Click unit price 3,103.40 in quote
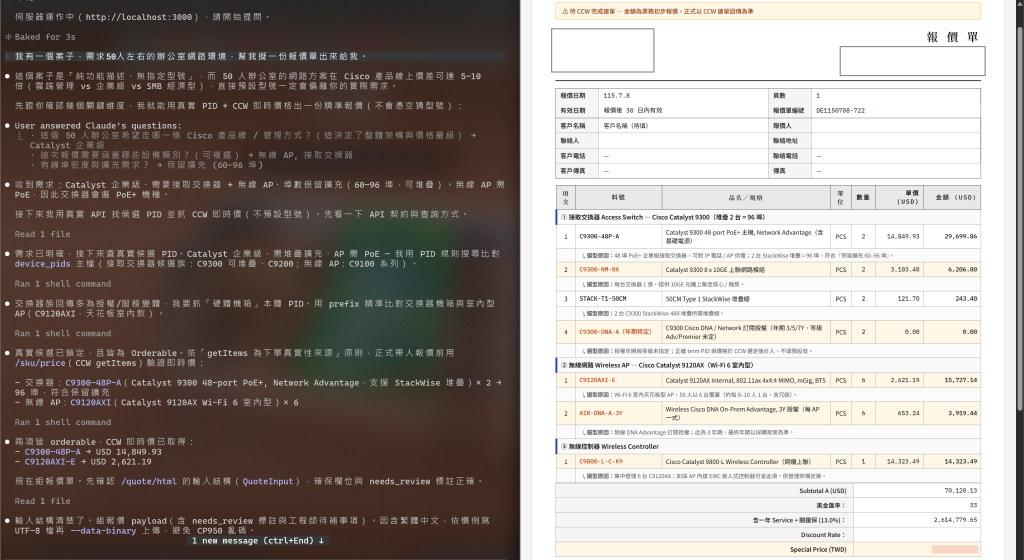The height and width of the screenshot is (560, 1024). point(904,269)
